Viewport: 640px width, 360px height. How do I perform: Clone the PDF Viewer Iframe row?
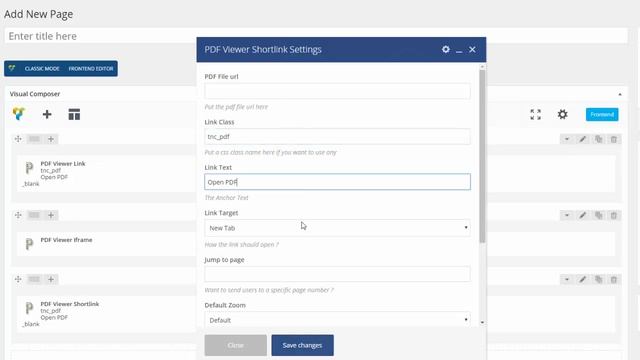(598, 215)
